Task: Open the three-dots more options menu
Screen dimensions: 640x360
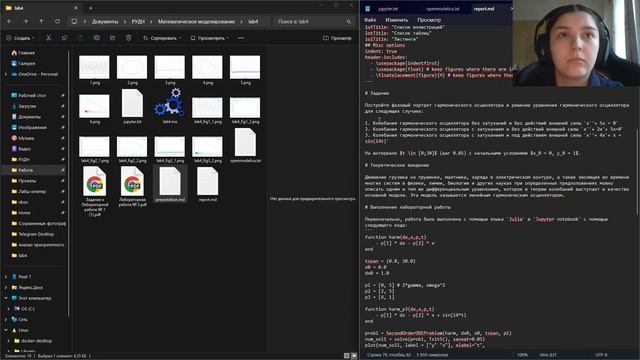Action: tap(241, 38)
